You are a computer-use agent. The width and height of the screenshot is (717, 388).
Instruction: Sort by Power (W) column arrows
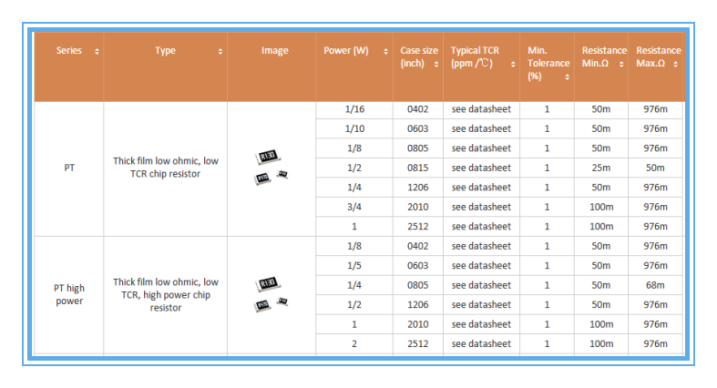[386, 51]
